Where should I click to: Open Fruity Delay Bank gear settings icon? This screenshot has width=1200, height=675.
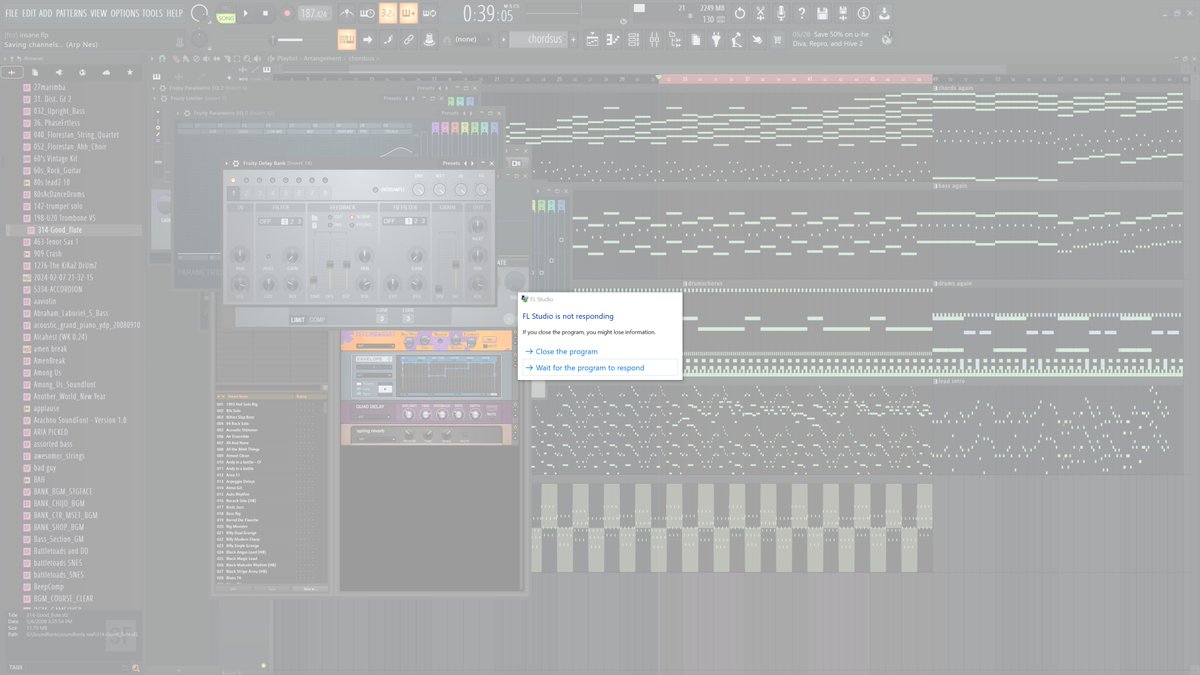tap(236, 163)
